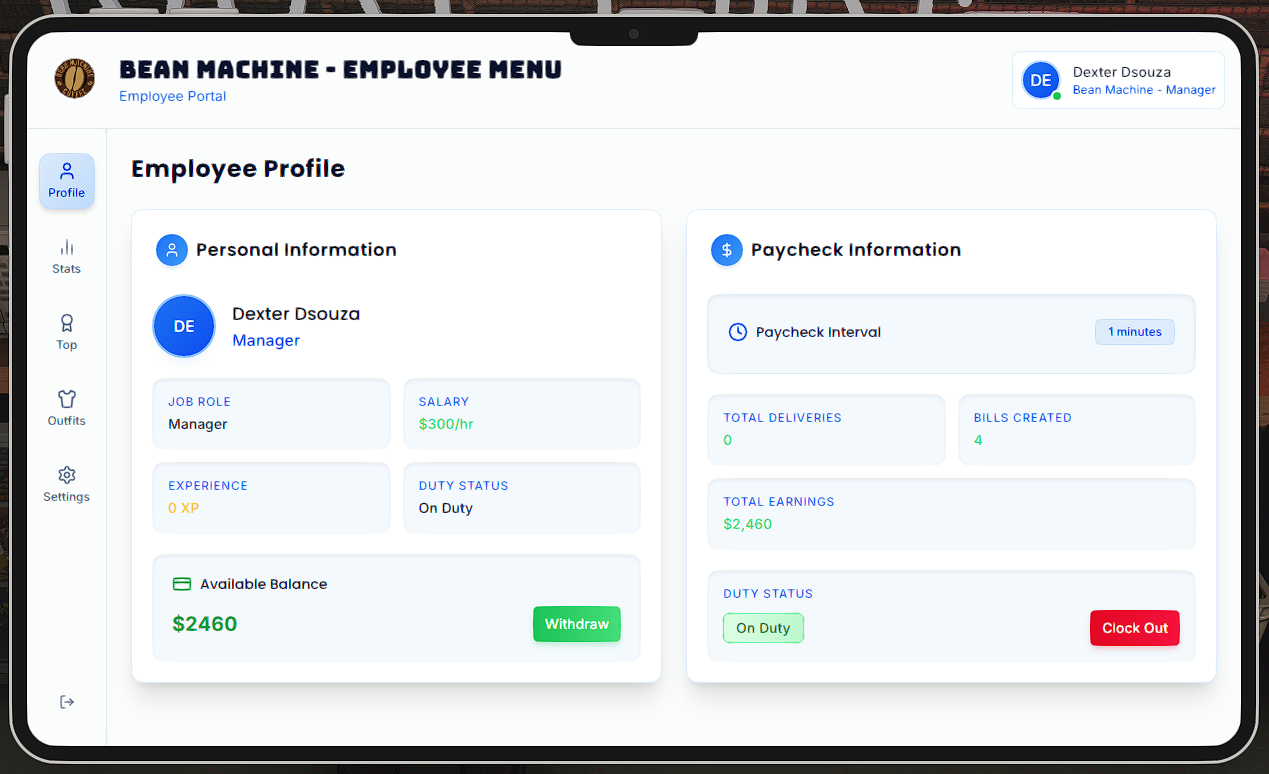Viewport: 1269px width, 774px height.
Task: Click Dexter Dsouza name in Personal Information
Action: [296, 314]
